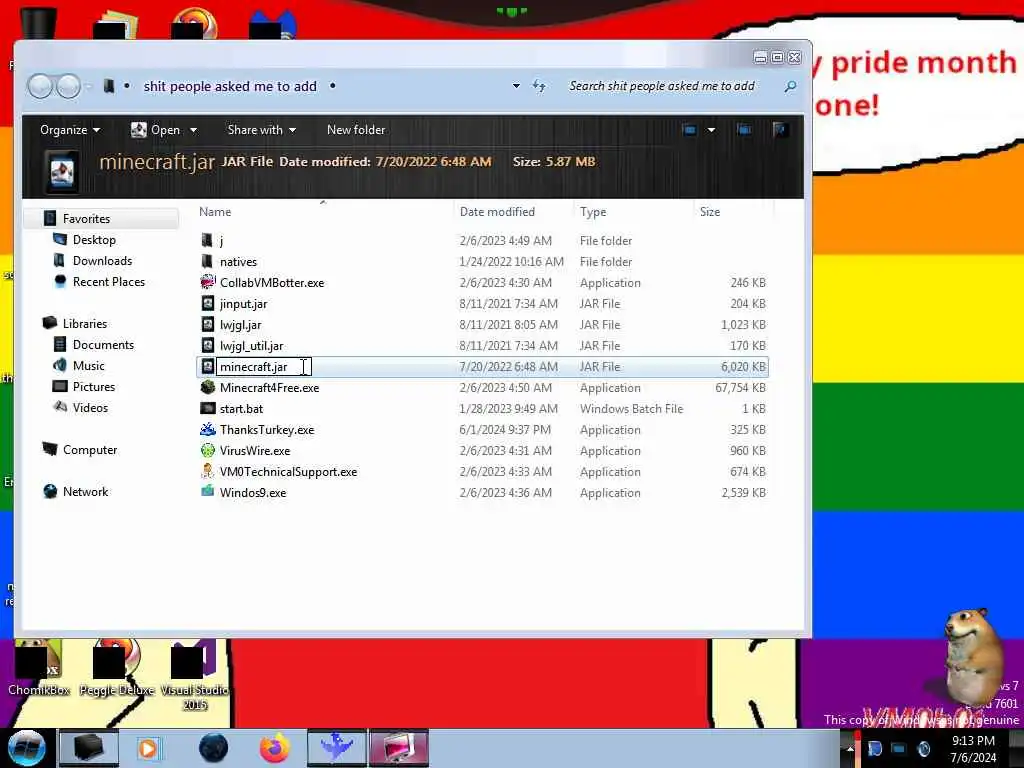Open the CollabVMBotter.exe file icon

[208, 282]
